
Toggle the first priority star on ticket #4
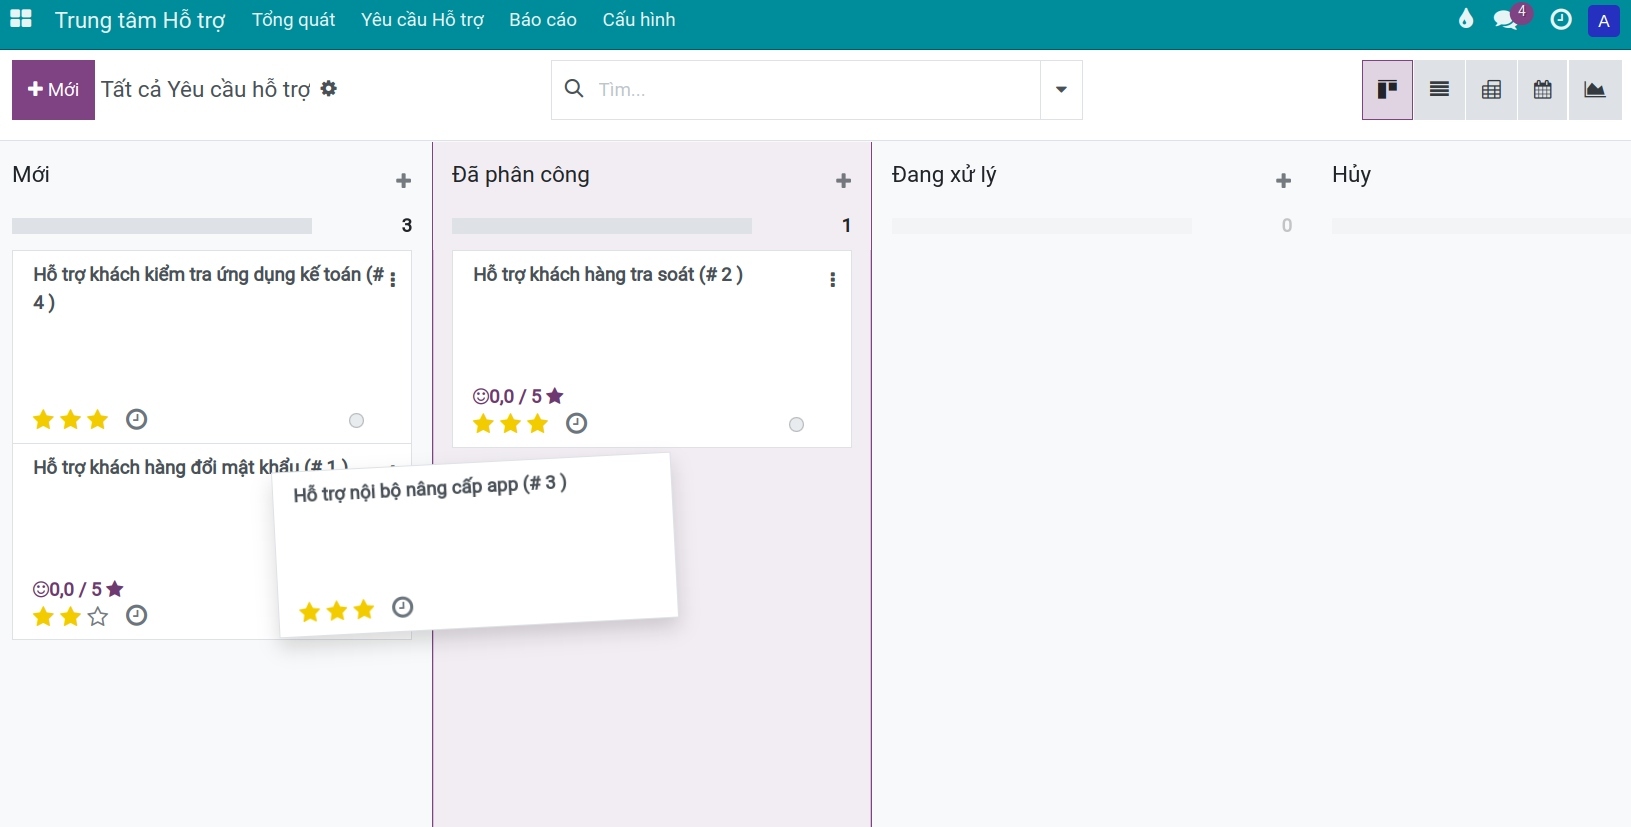pyautogui.click(x=43, y=419)
